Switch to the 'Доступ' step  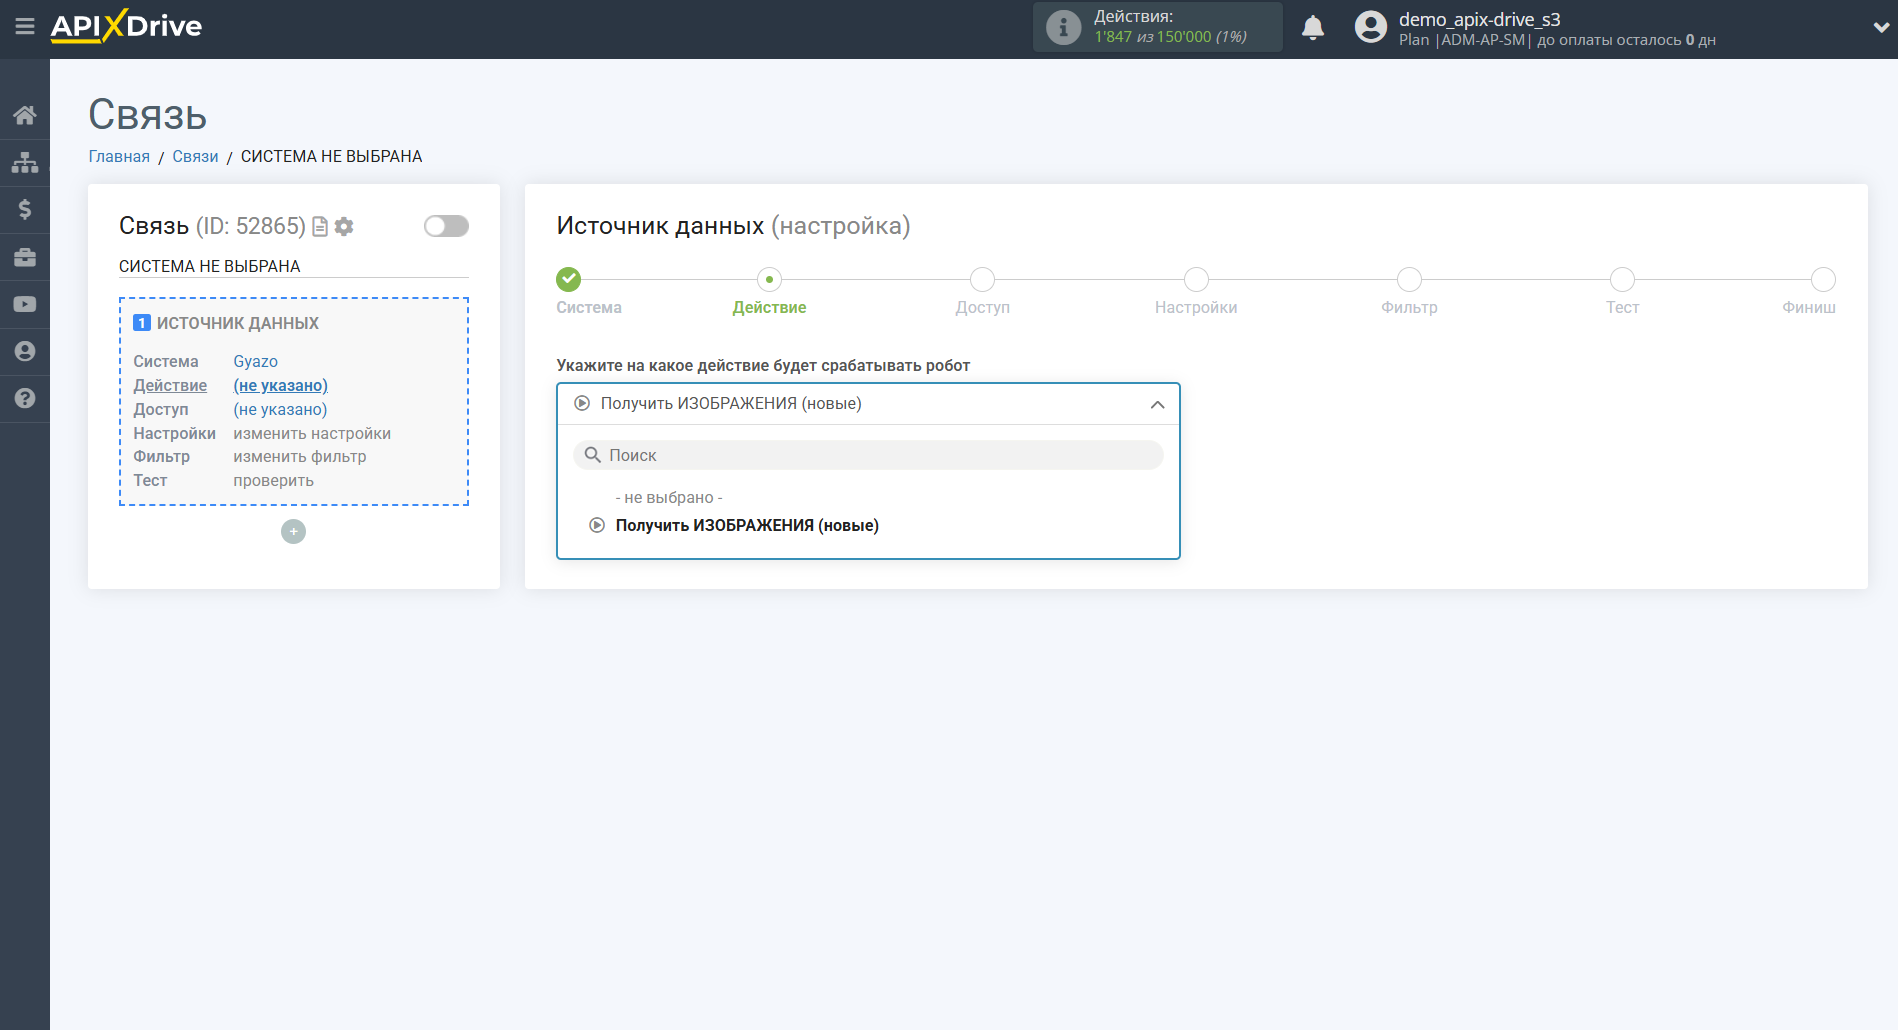pyautogui.click(x=982, y=280)
